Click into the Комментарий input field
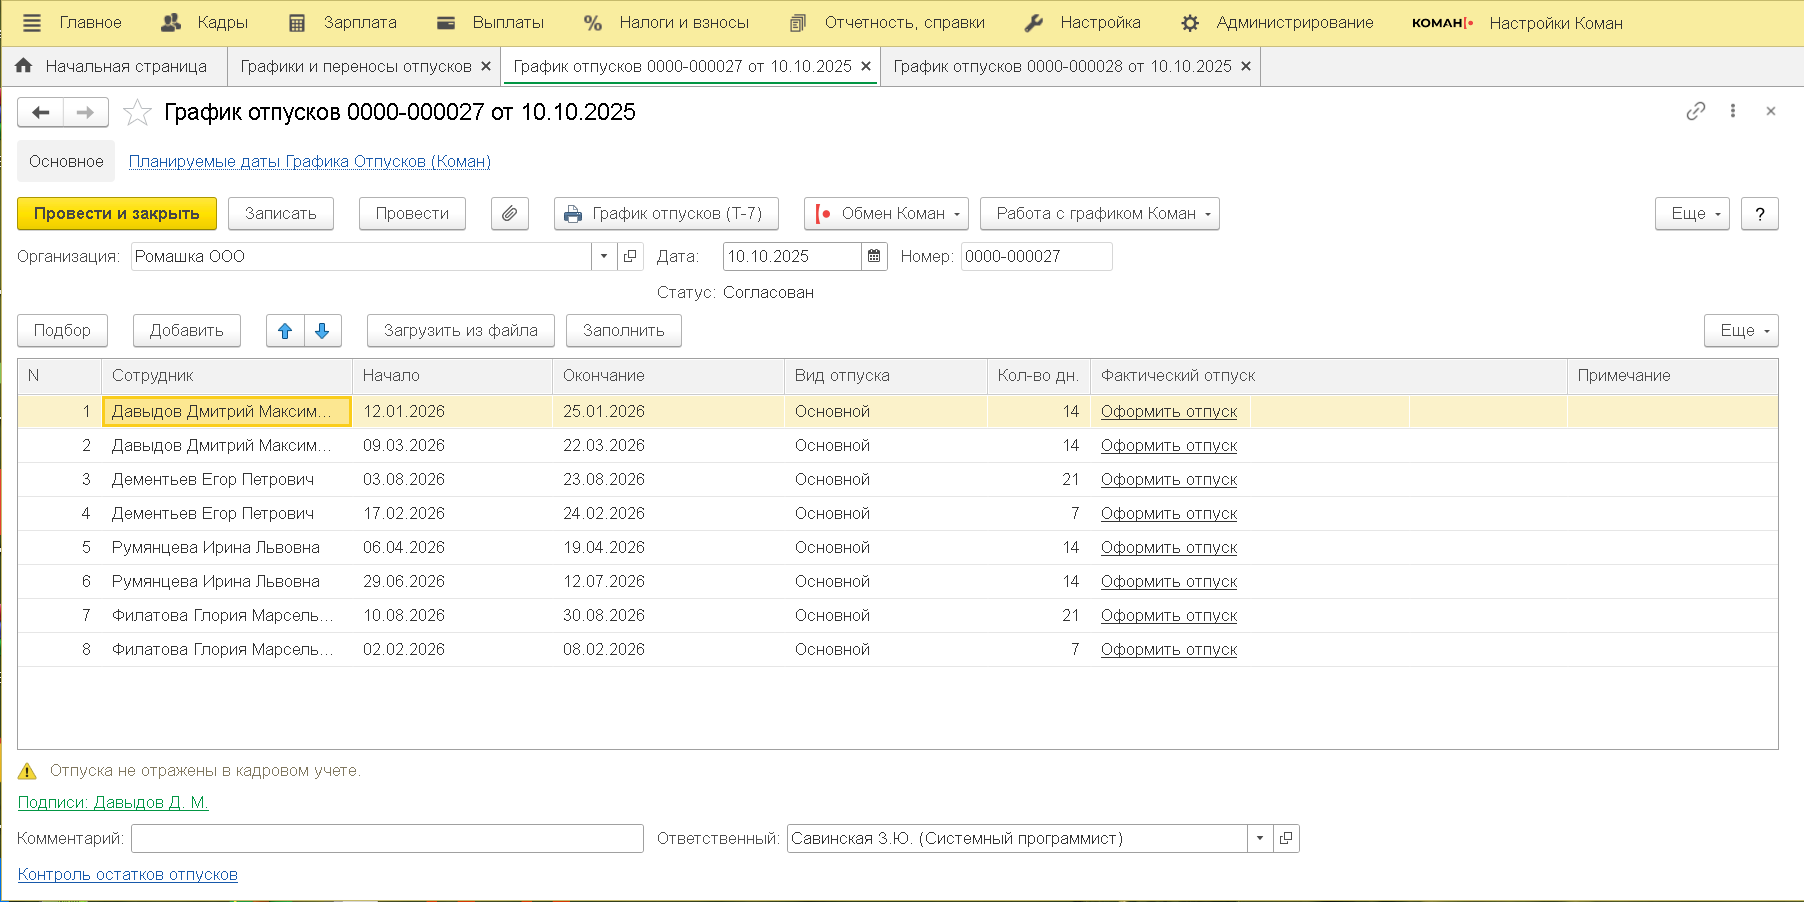This screenshot has height=902, width=1804. tap(387, 839)
